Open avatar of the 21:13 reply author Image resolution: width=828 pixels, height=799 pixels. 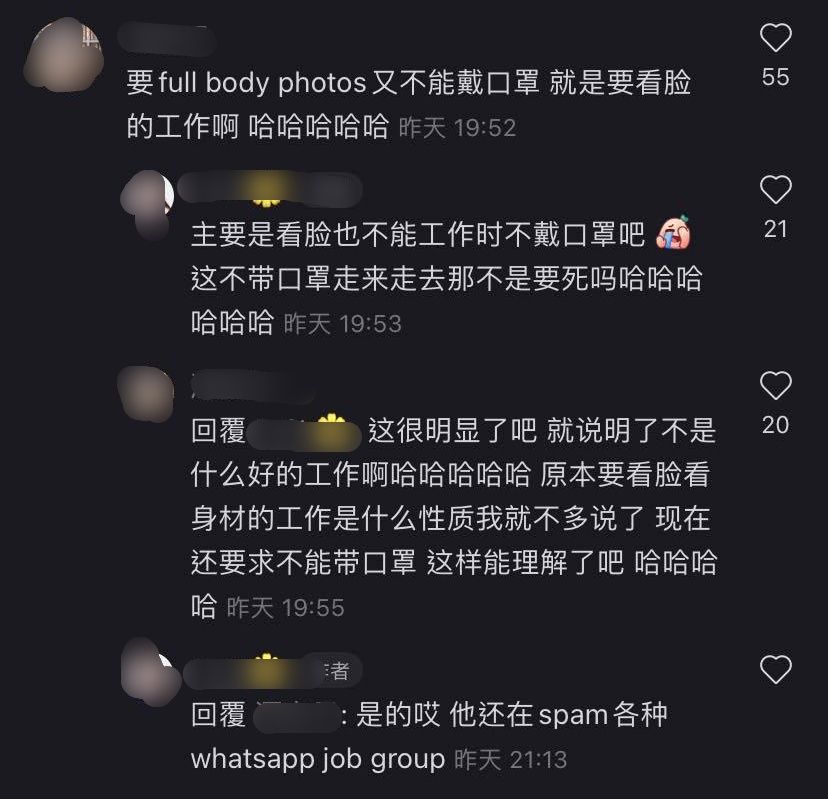150,672
